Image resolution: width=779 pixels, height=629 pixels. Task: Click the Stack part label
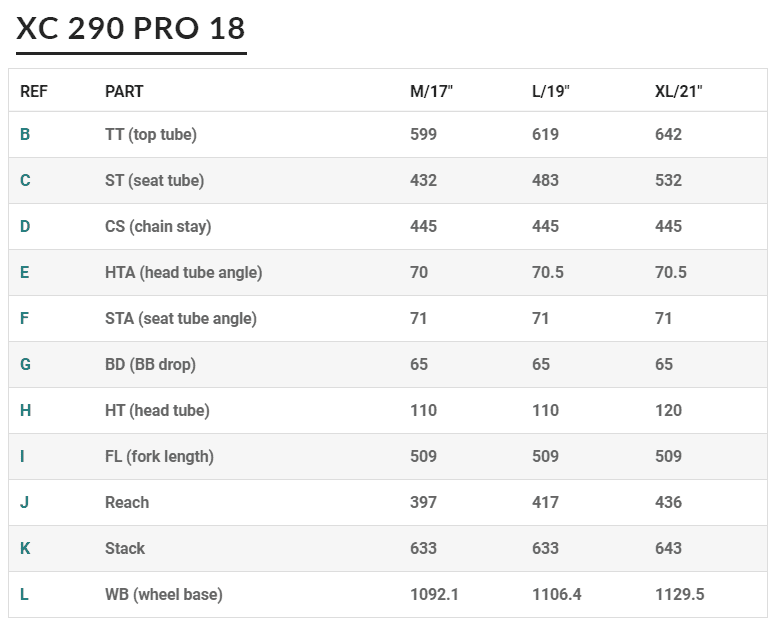(125, 548)
